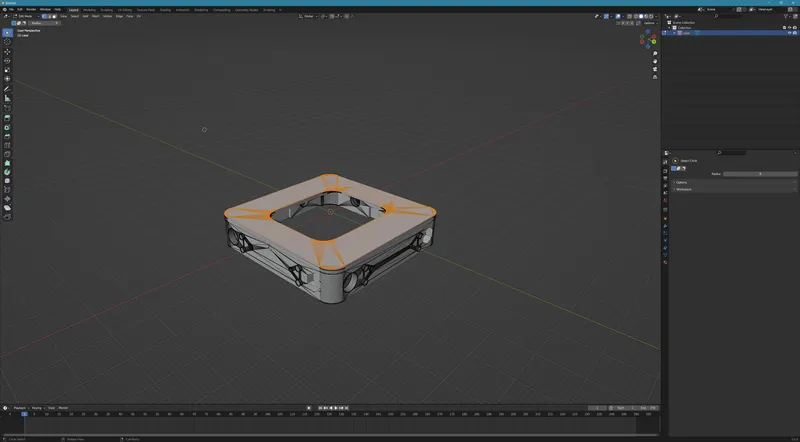The width and height of the screenshot is (800, 442).
Task: Select the Shear tool
Action: tap(7, 208)
